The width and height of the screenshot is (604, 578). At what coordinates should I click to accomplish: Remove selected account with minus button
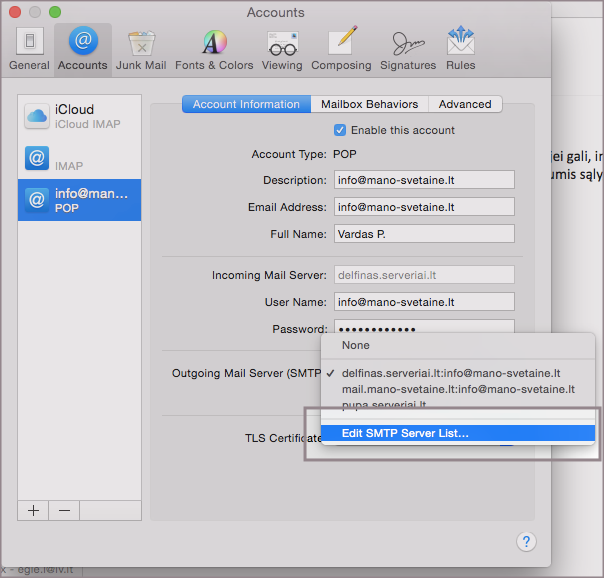tap(64, 510)
